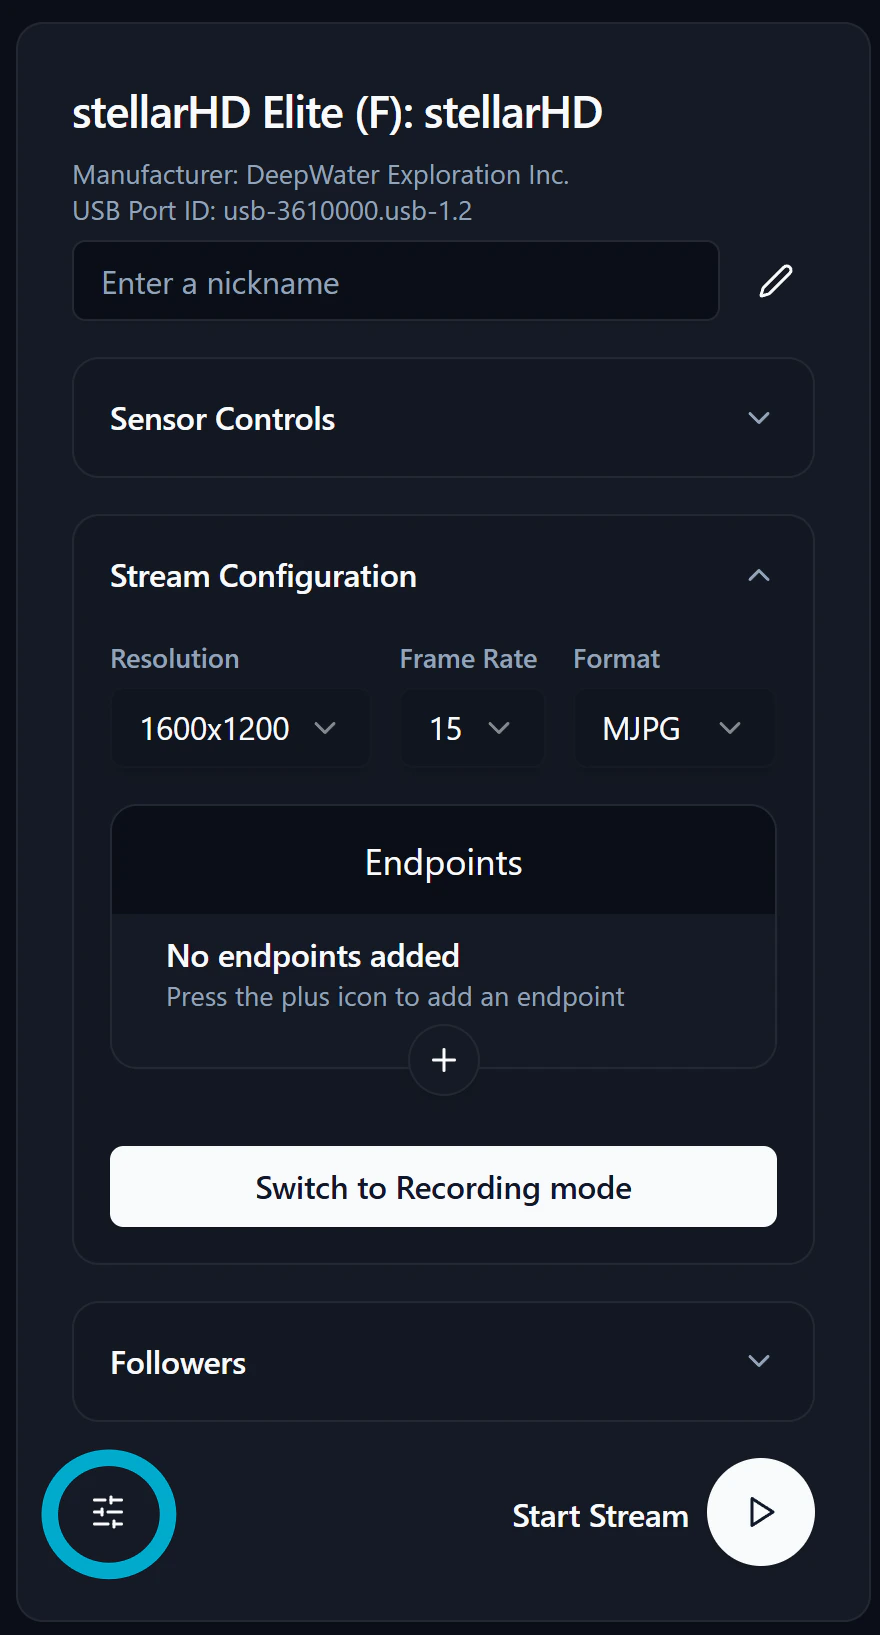Open the Frame Rate dropdown showing 15
This screenshot has width=880, height=1635.
coord(472,728)
